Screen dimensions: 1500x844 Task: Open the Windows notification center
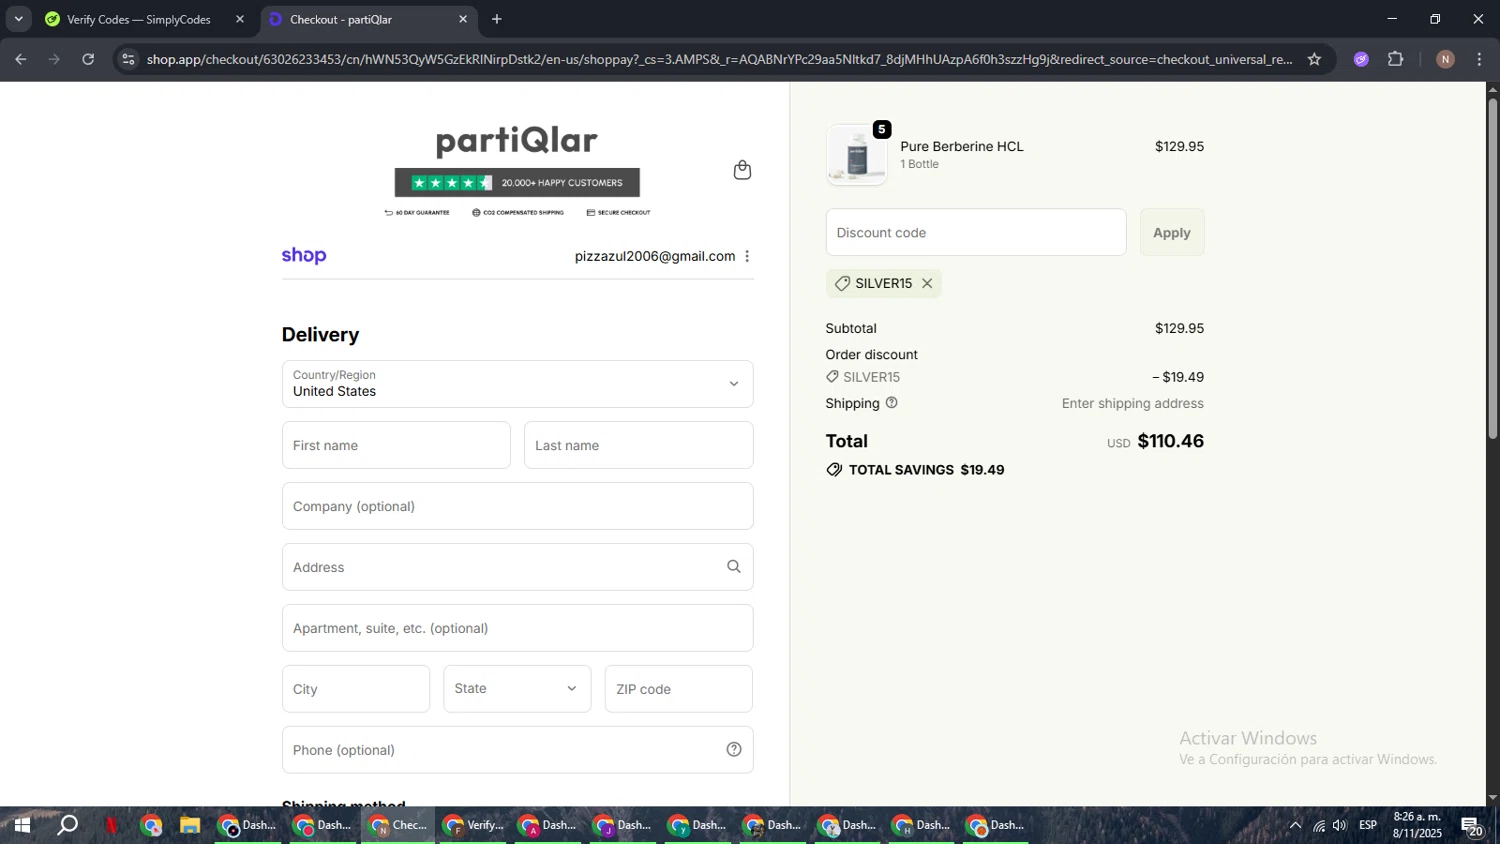1472,825
